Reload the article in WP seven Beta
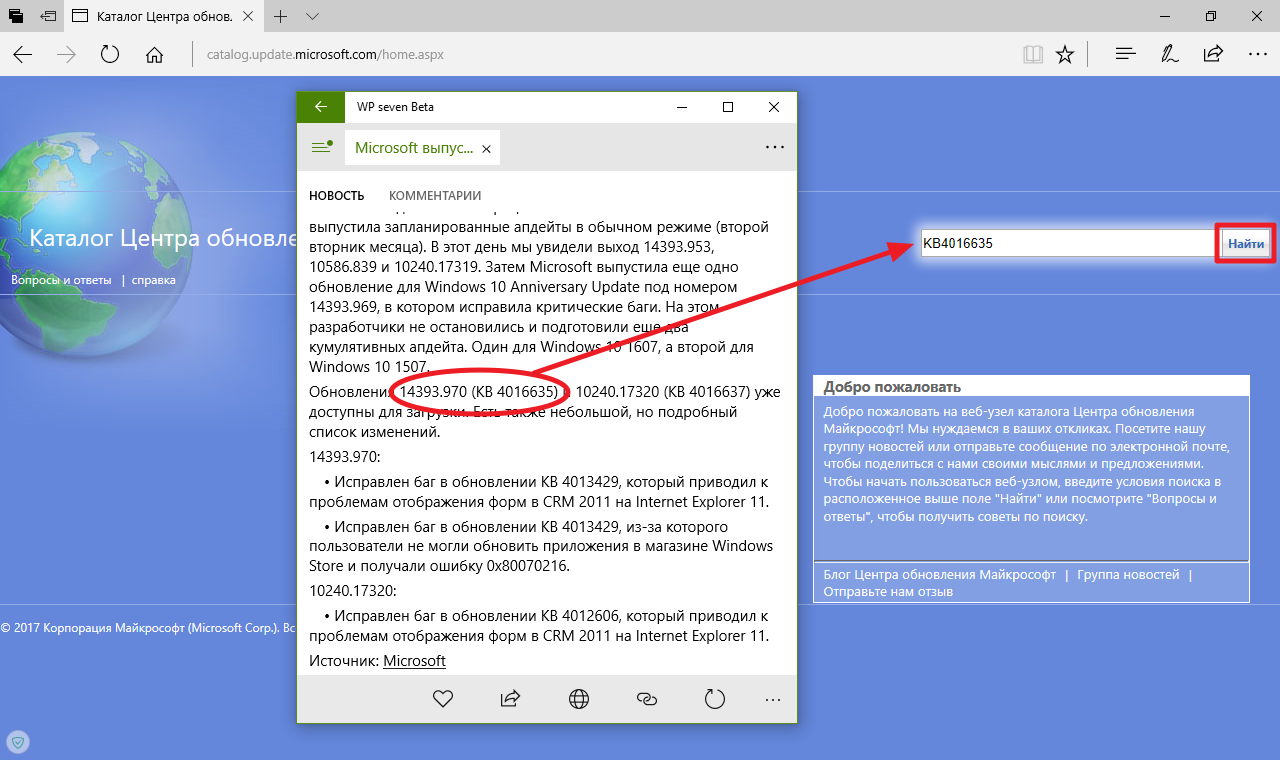Image resolution: width=1280 pixels, height=760 pixels. pyautogui.click(x=714, y=698)
